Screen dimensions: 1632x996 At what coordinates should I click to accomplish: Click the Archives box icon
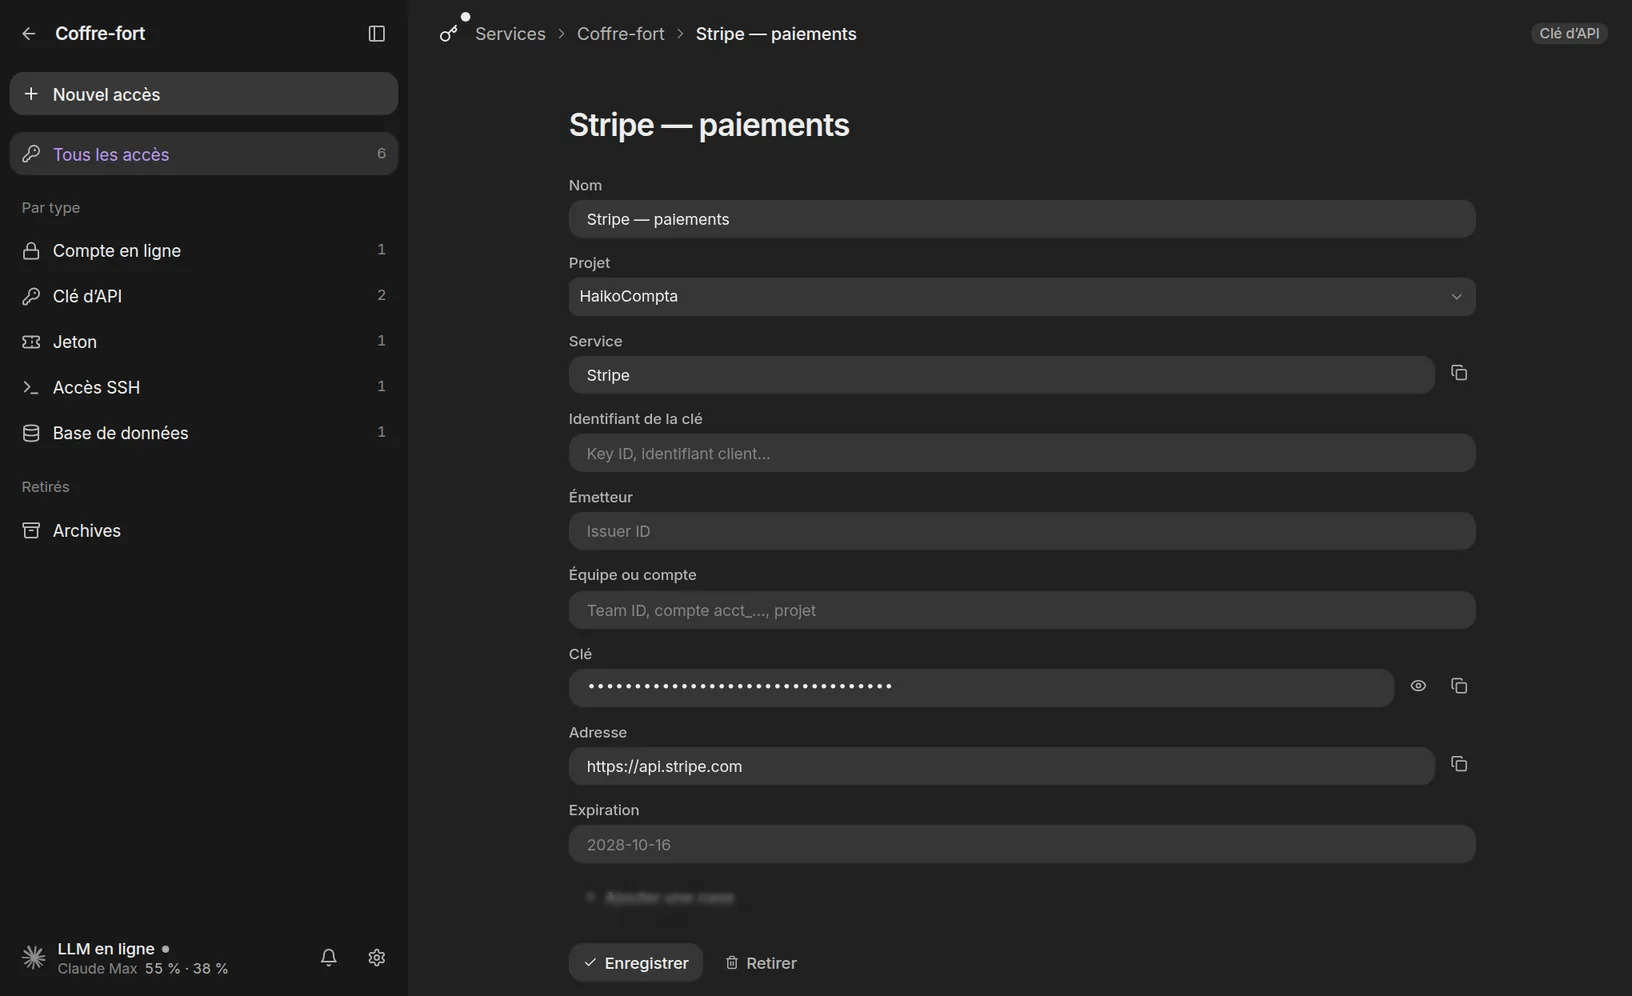[x=31, y=531]
